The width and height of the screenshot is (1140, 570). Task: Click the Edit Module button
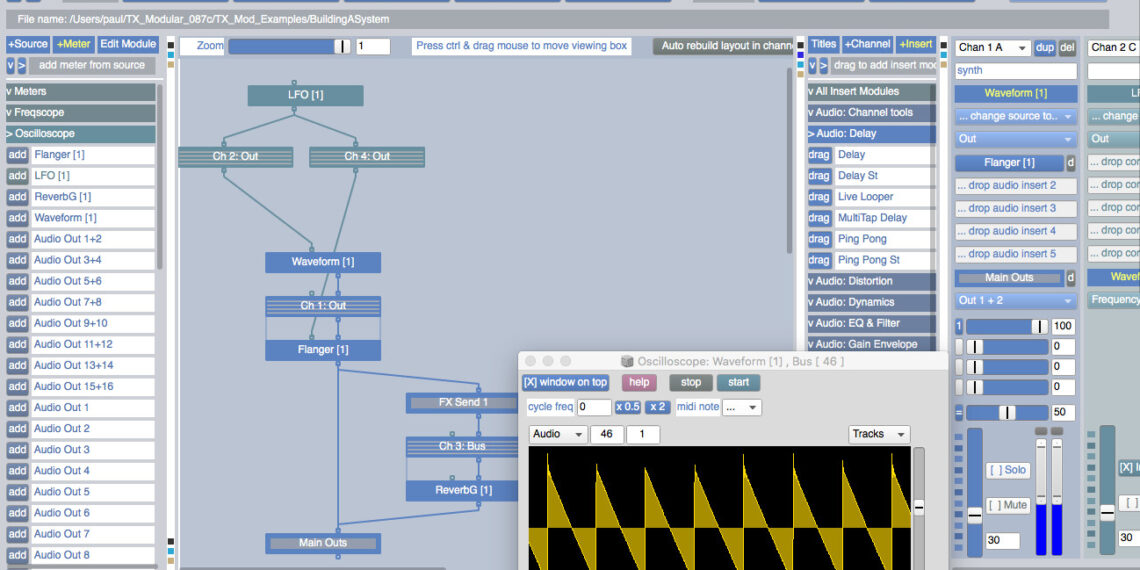click(127, 44)
